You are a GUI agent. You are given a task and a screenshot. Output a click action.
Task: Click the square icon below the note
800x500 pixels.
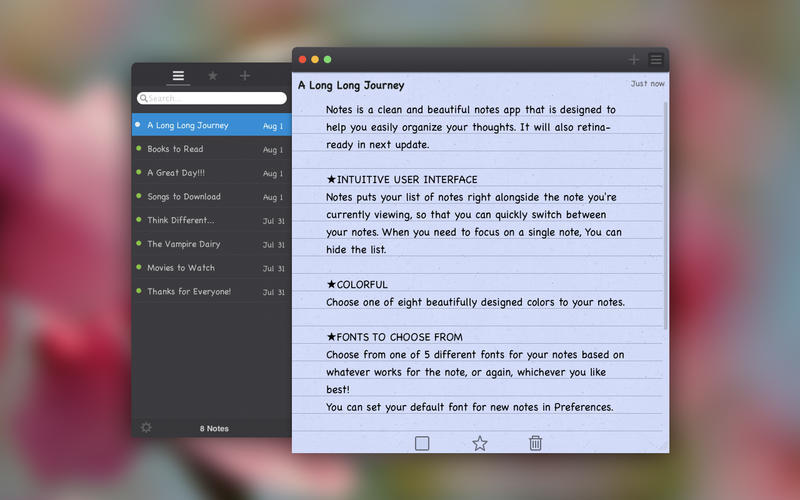(x=422, y=443)
